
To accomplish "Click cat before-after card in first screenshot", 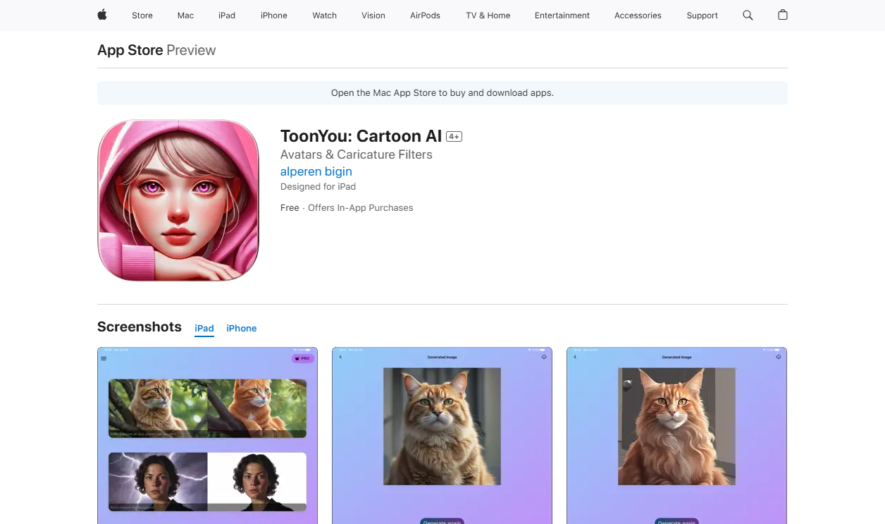I will pyautogui.click(x=208, y=408).
